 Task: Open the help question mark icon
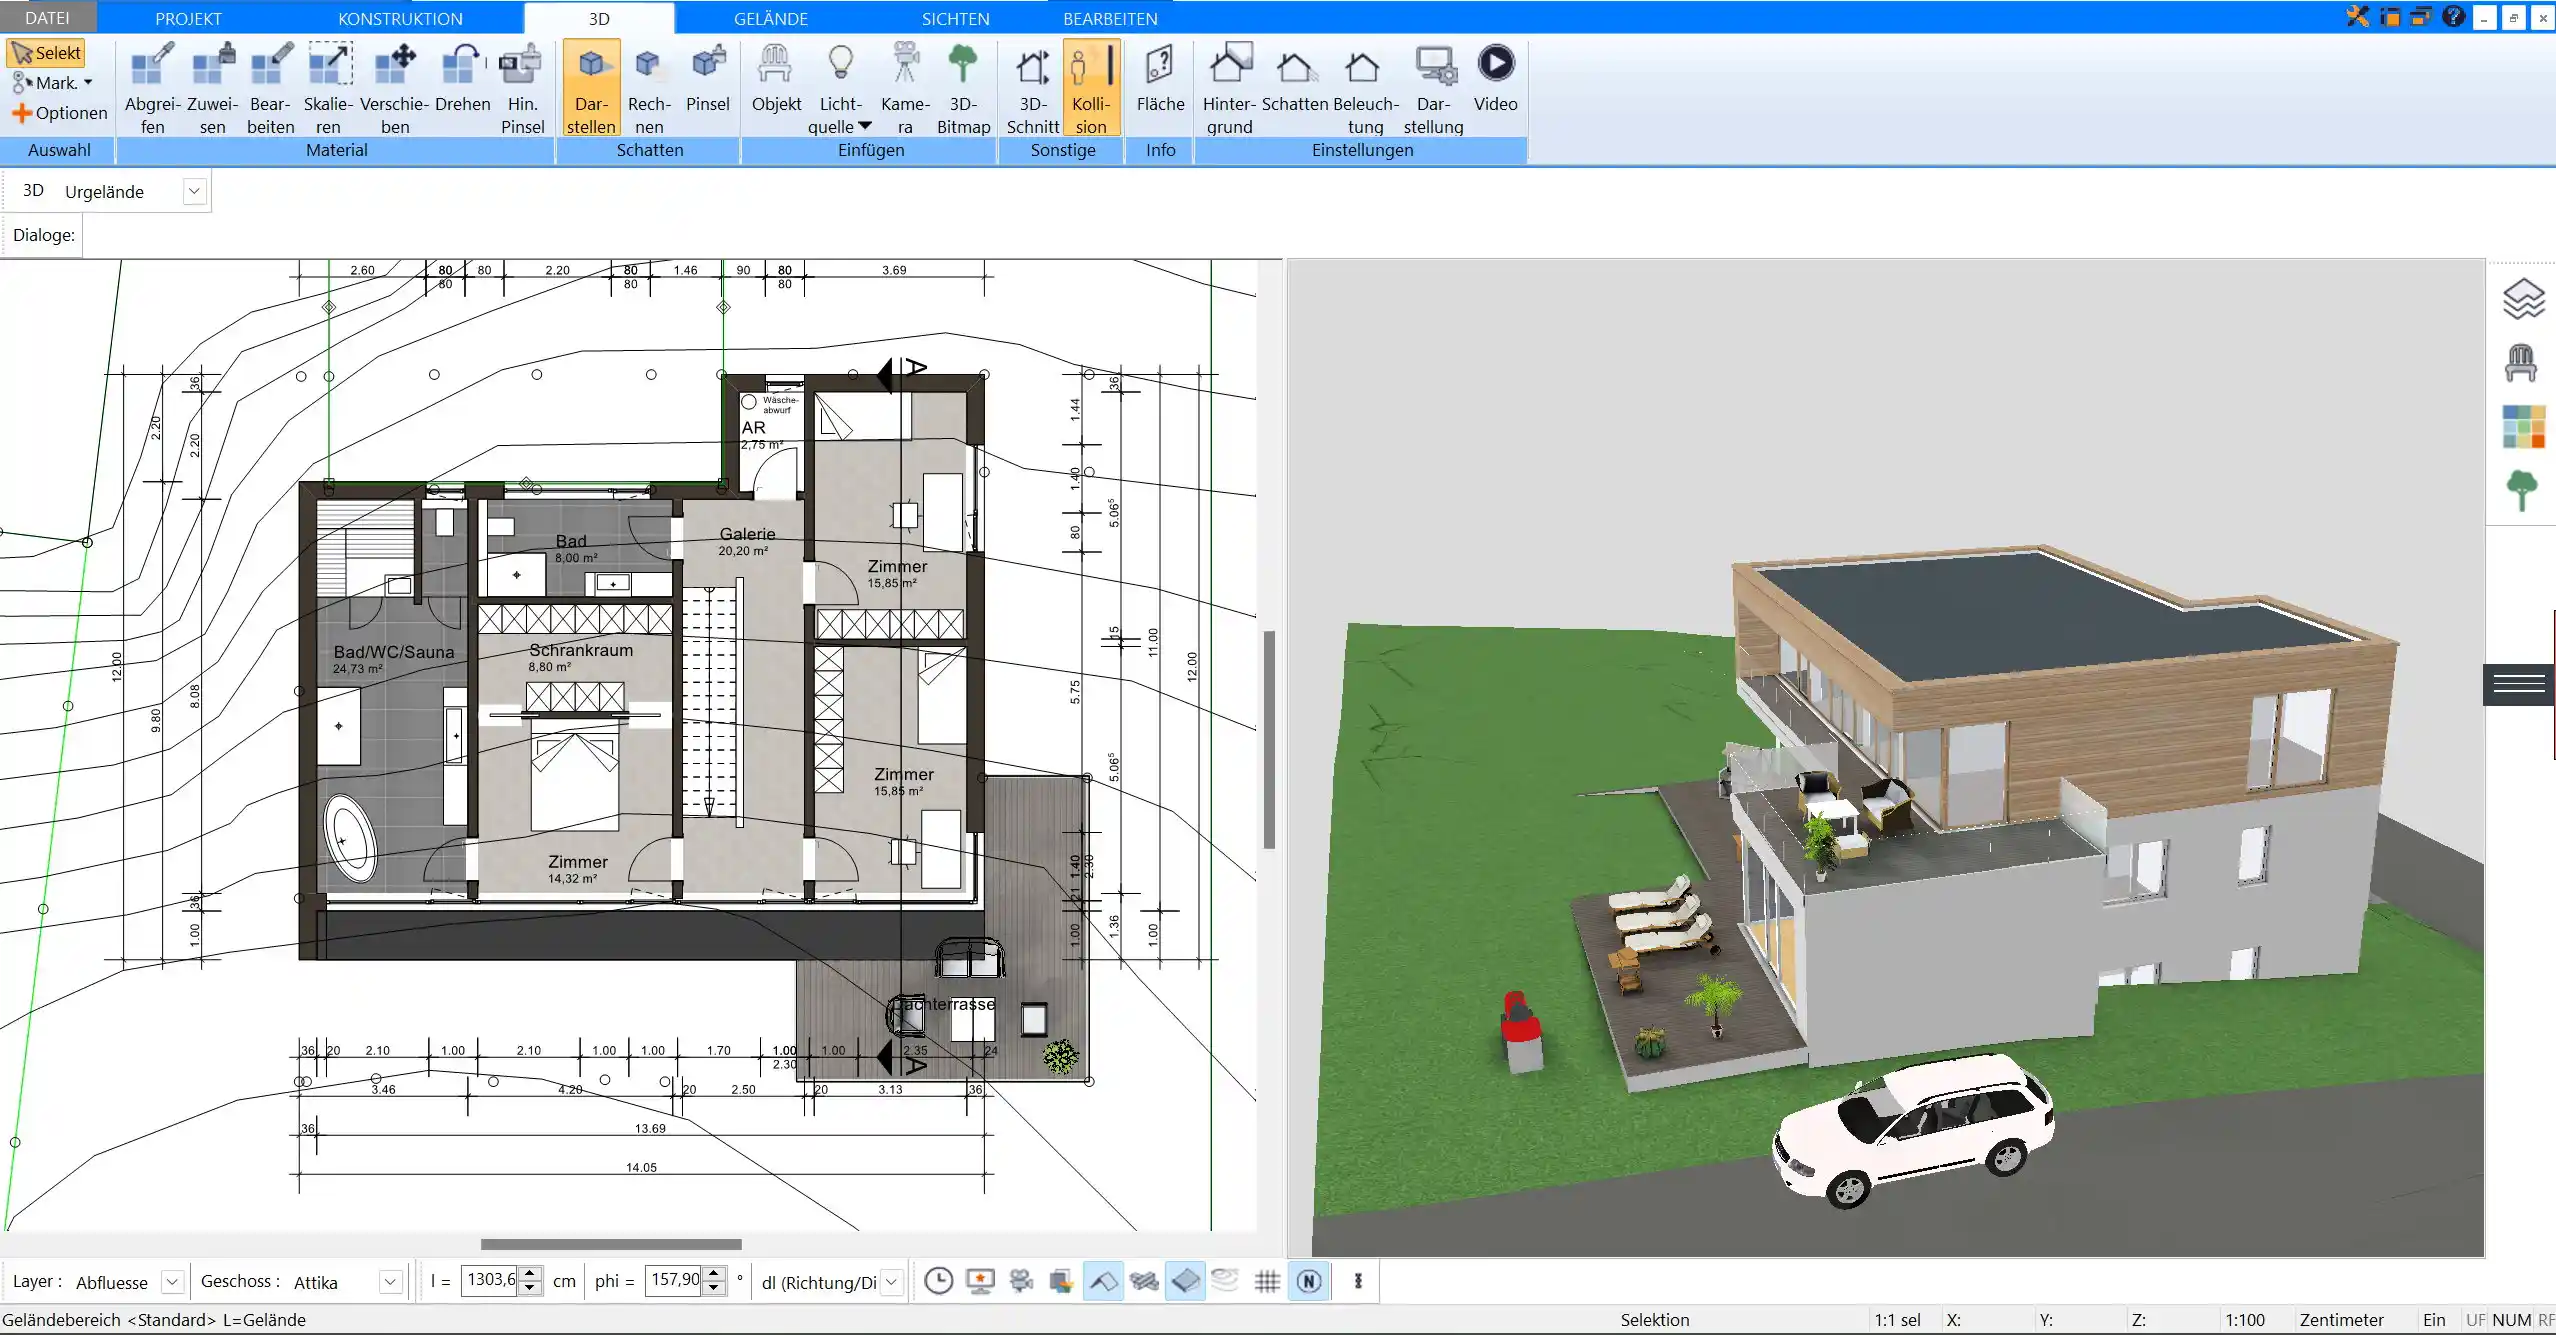2453,17
